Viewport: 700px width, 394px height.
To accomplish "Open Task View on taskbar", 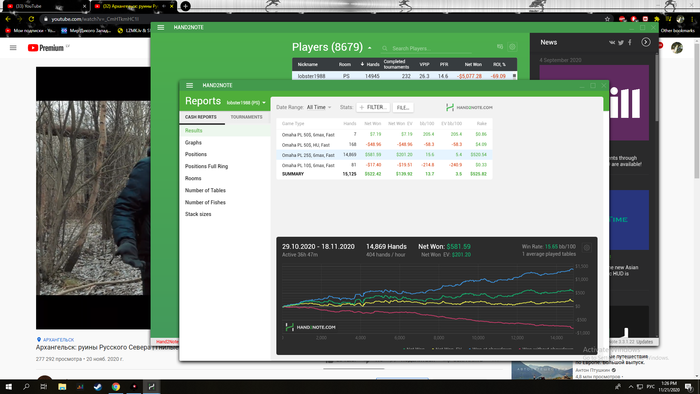I will 43,387.
